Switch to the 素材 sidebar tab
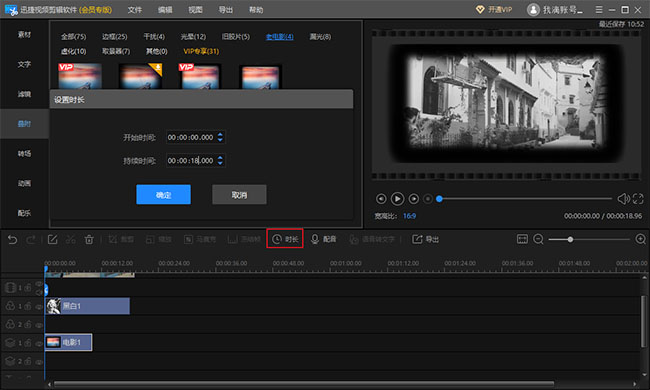650x390 pixels. click(x=24, y=34)
